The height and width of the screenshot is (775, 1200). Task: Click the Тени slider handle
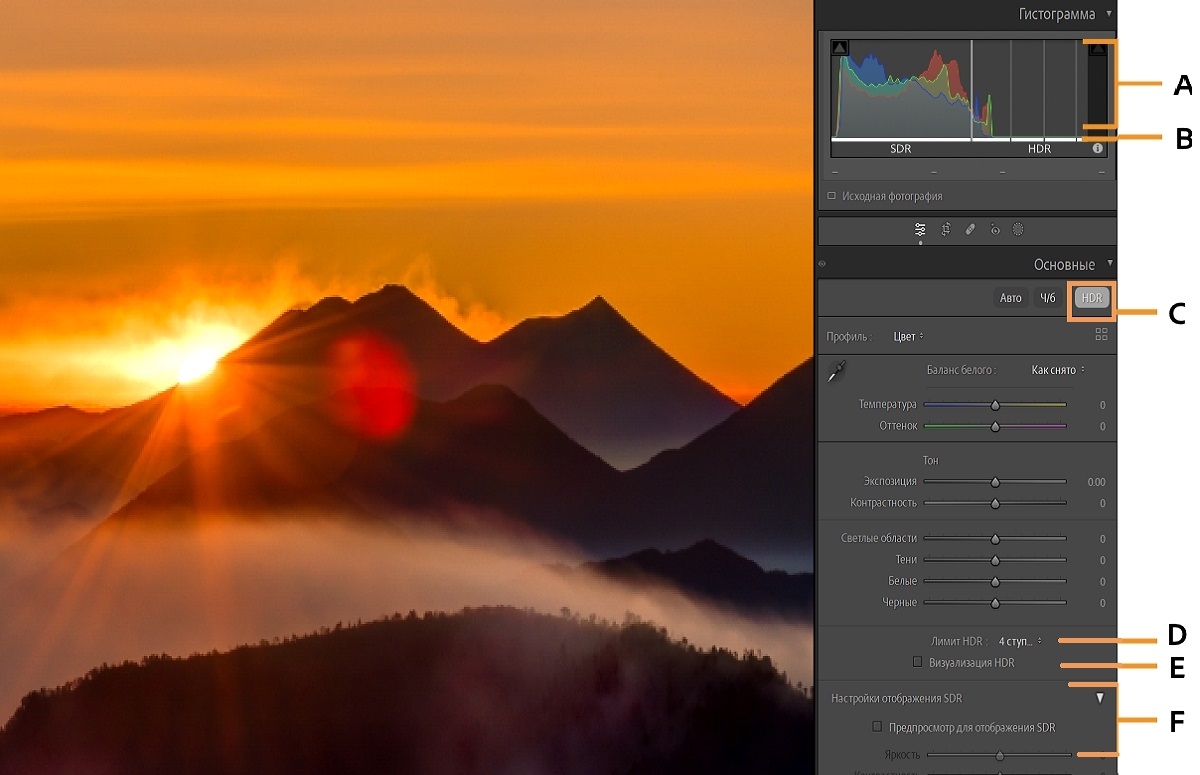pyautogui.click(x=995, y=560)
